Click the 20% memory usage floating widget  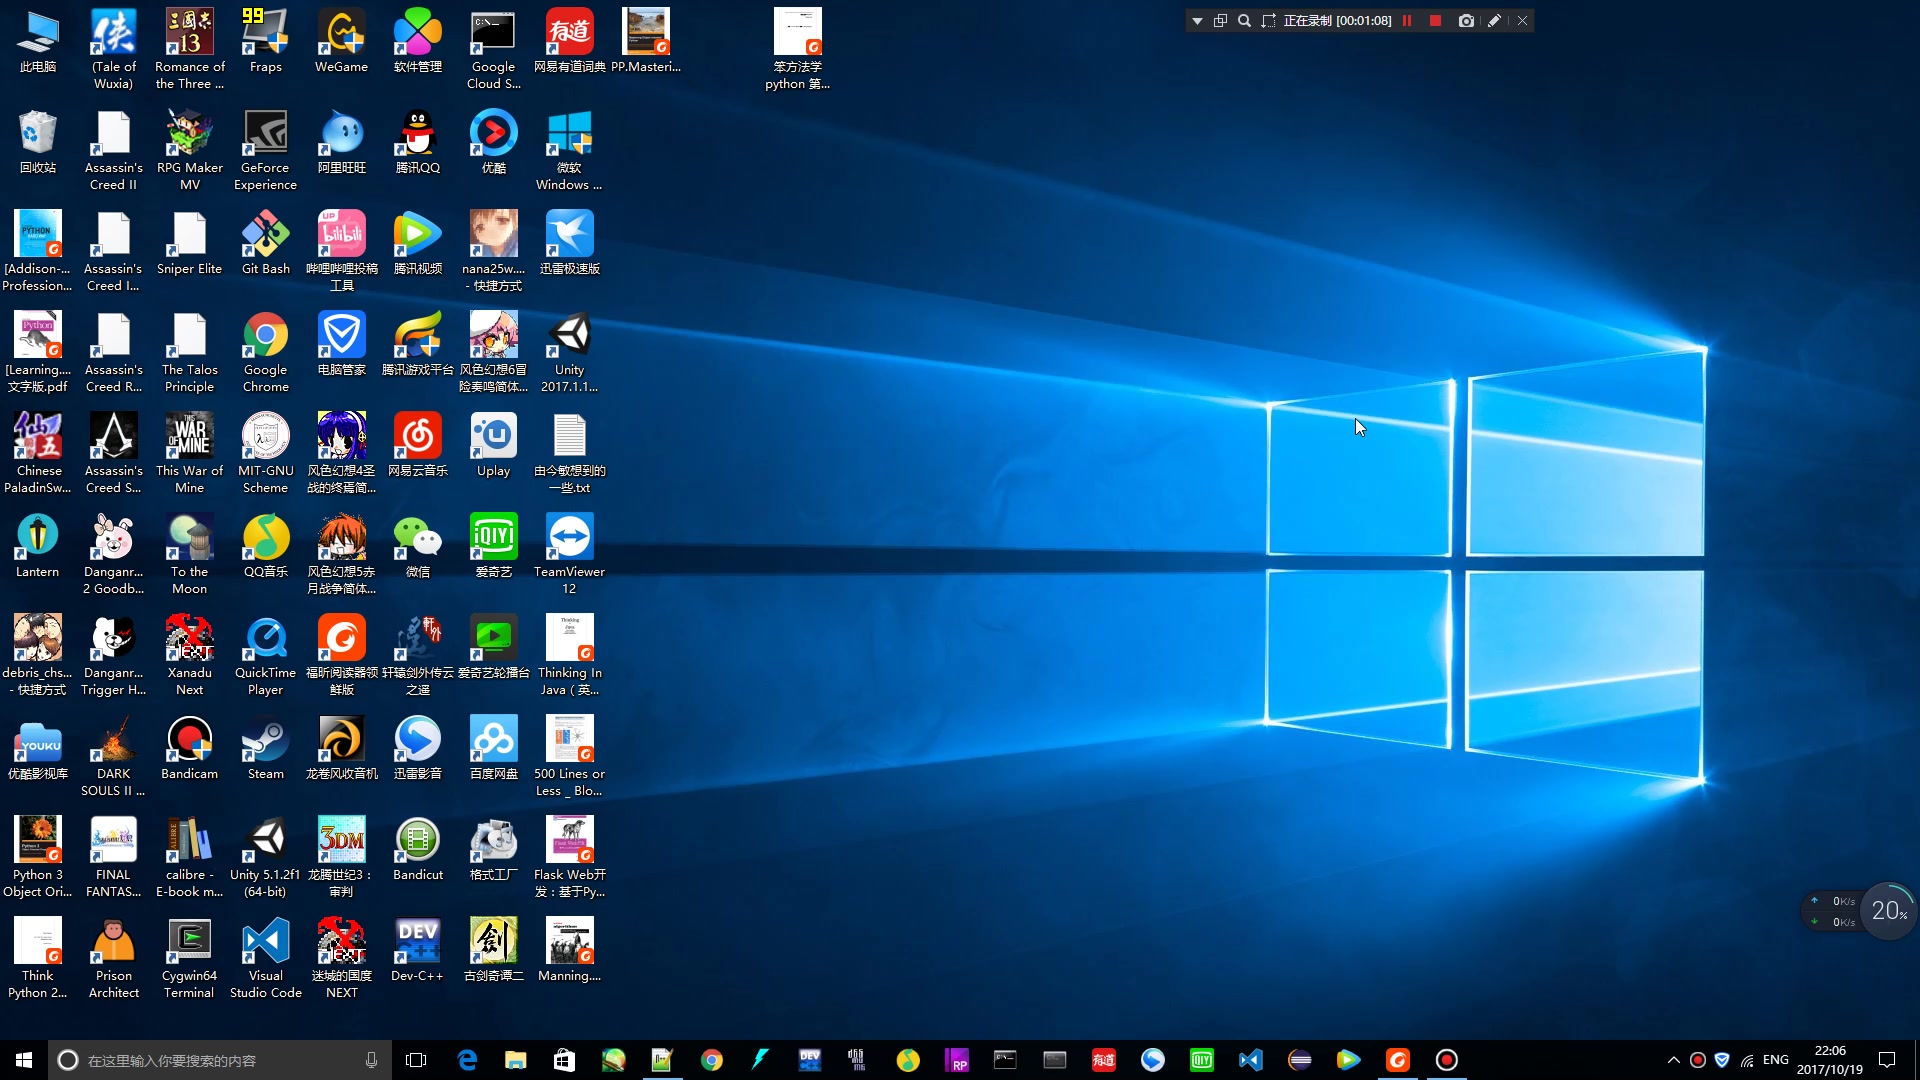tap(1889, 911)
